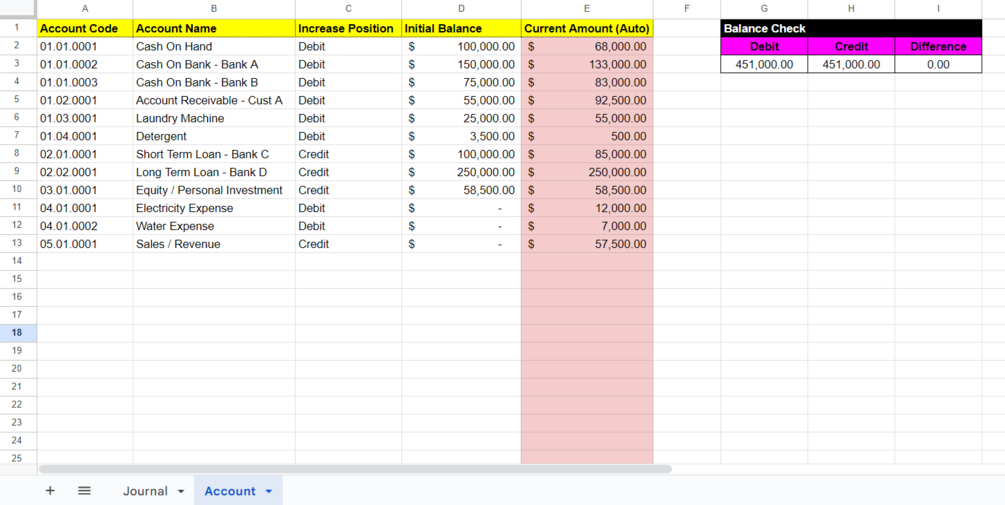Click current amount 85,000.00
This screenshot has height=505, width=1005.
pos(587,154)
